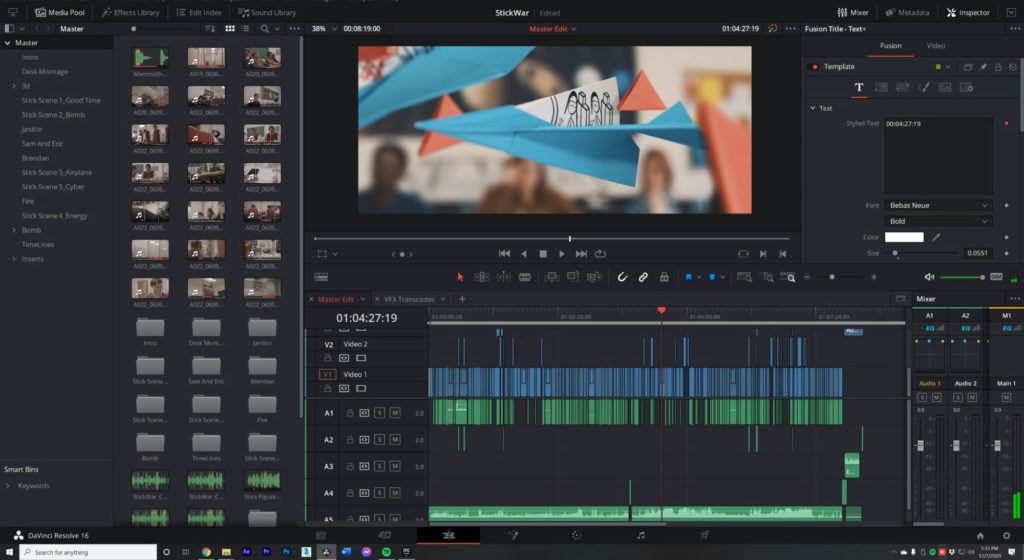The image size is (1024, 560).
Task: Toggle timeline Snapping magnet icon
Action: pyautogui.click(x=622, y=277)
